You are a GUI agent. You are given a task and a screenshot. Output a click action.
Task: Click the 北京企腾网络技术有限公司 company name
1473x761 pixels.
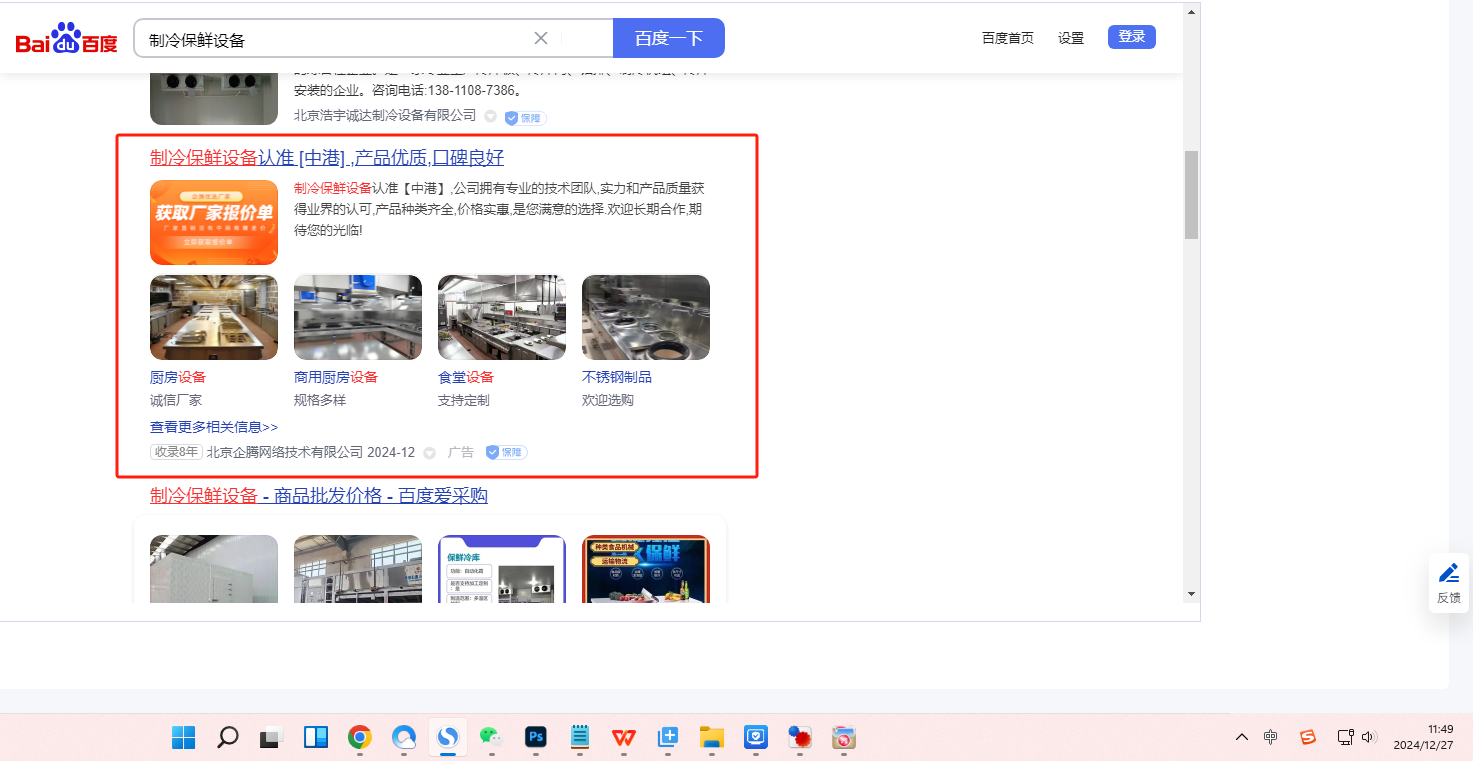pyautogui.click(x=285, y=452)
